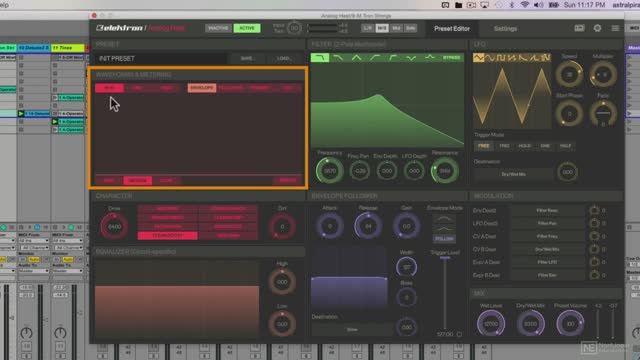Select the peak filter shape icon
The height and width of the screenshot is (360, 640).
pos(429,58)
